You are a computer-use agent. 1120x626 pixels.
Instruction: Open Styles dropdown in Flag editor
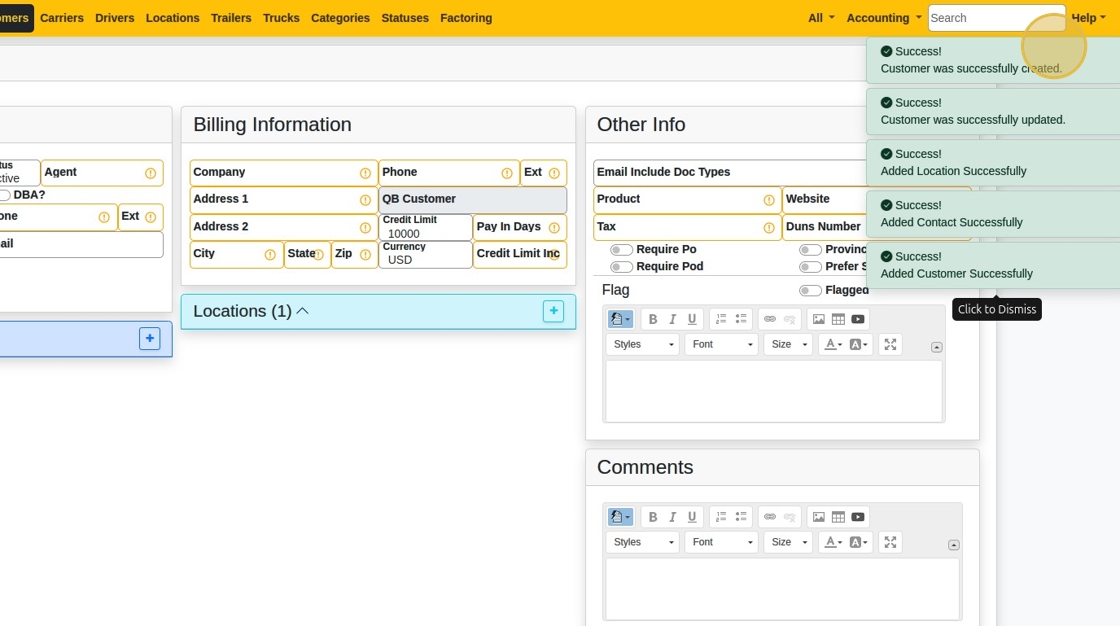click(x=642, y=345)
